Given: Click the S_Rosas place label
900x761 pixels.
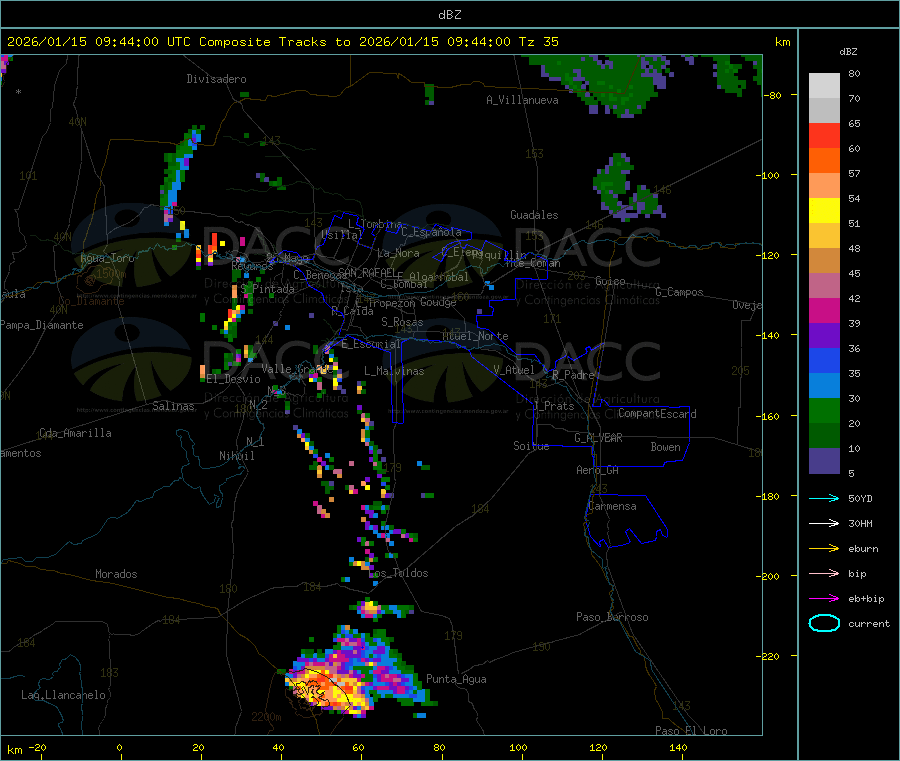Looking at the screenshot, I should (x=402, y=322).
